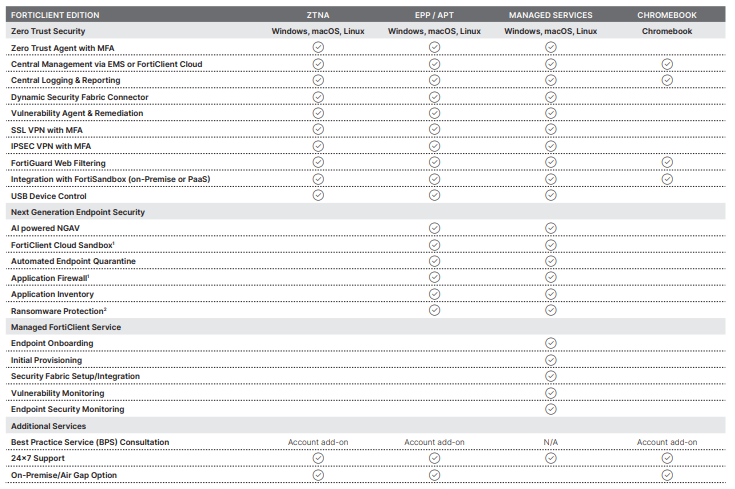Click EPP / APT checkmark for 24×7 Support
The height and width of the screenshot is (489, 735).
[435, 458]
